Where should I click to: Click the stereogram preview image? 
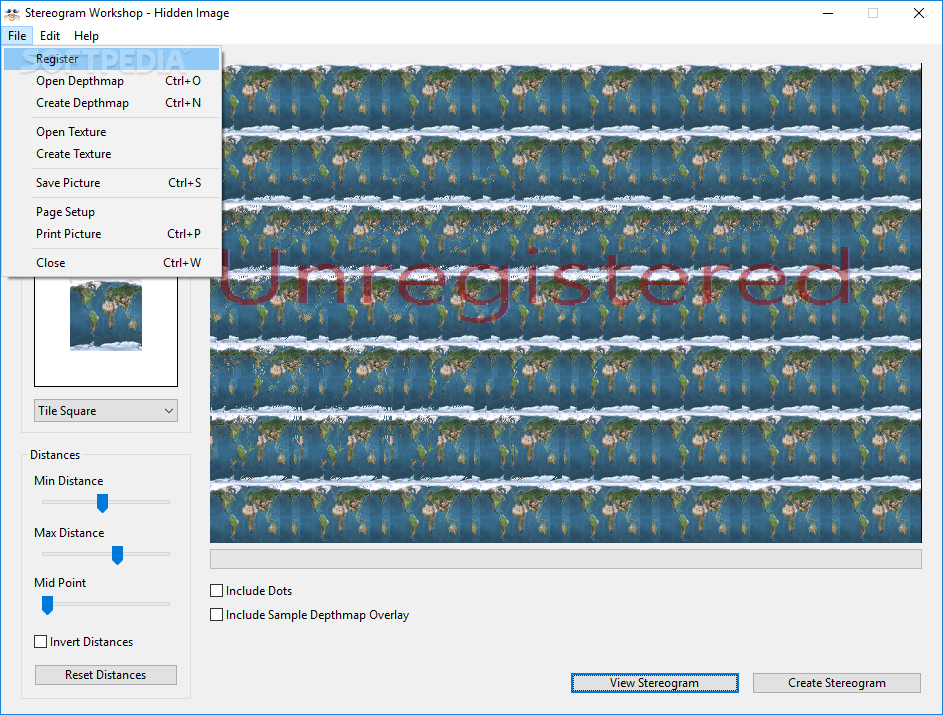pyautogui.click(x=565, y=303)
